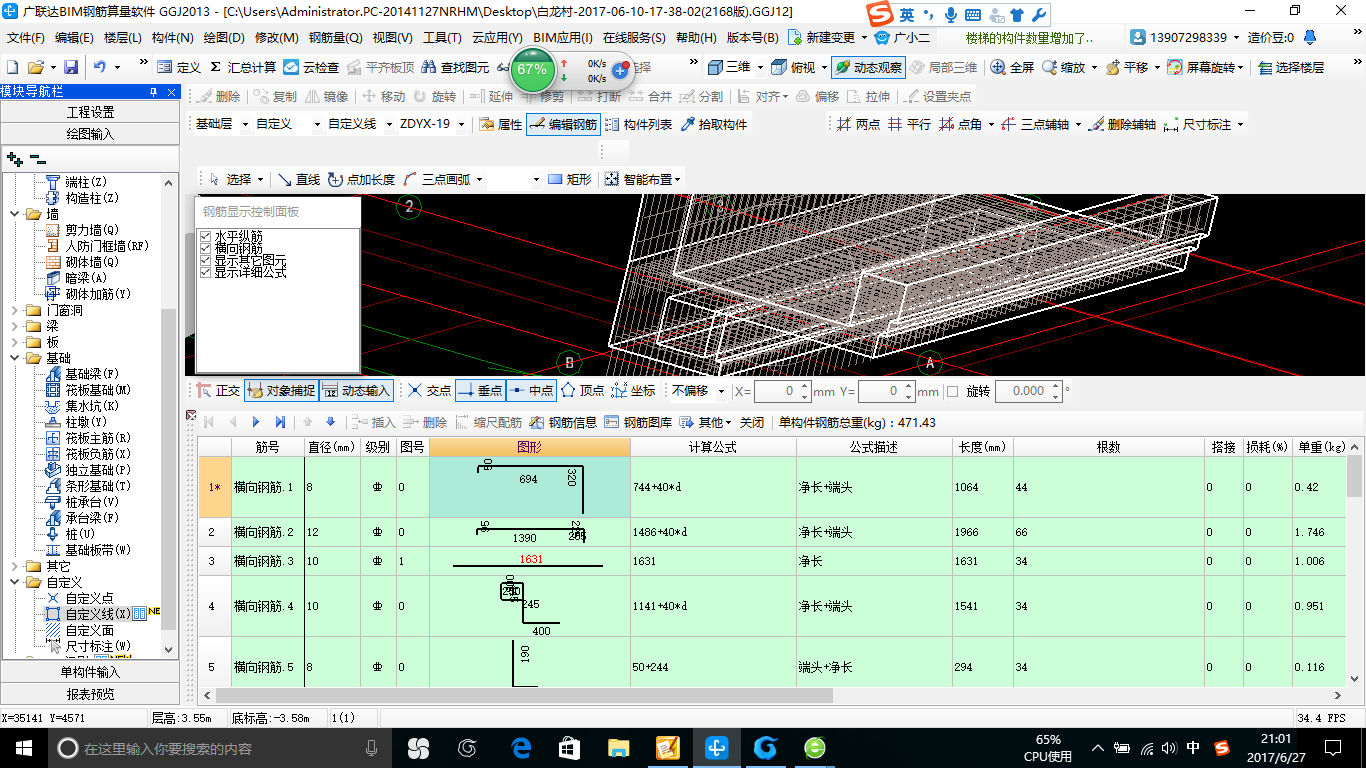The image size is (1366, 768).
Task: Open 构件列表 component list
Action: (x=638, y=125)
